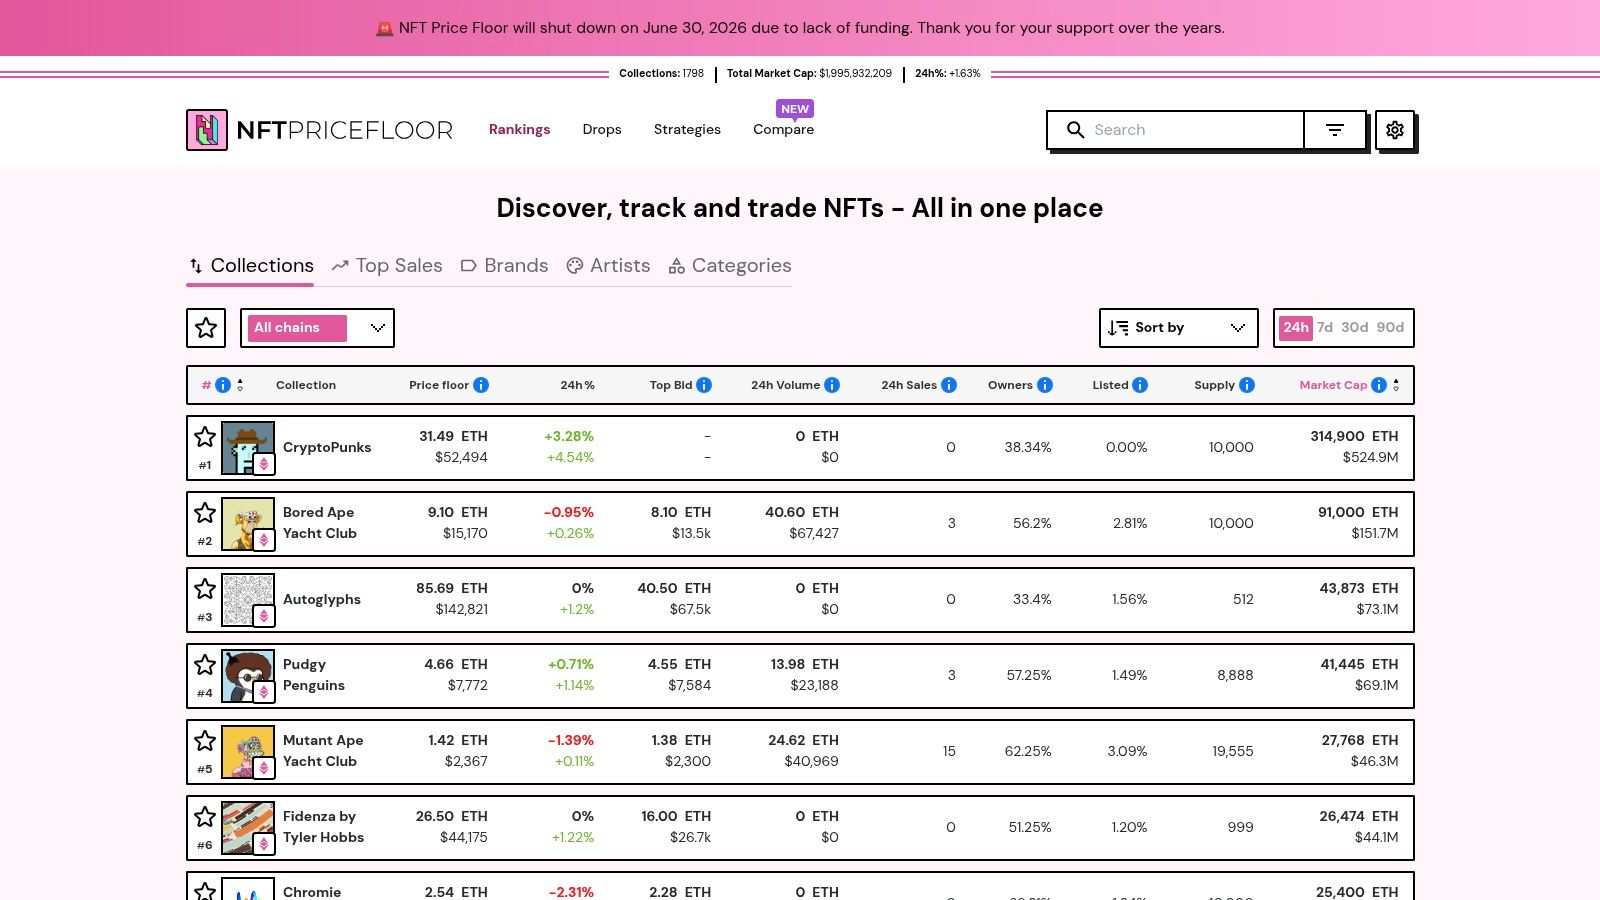Show info for Top Bid column
1600x900 pixels.
pos(704,385)
